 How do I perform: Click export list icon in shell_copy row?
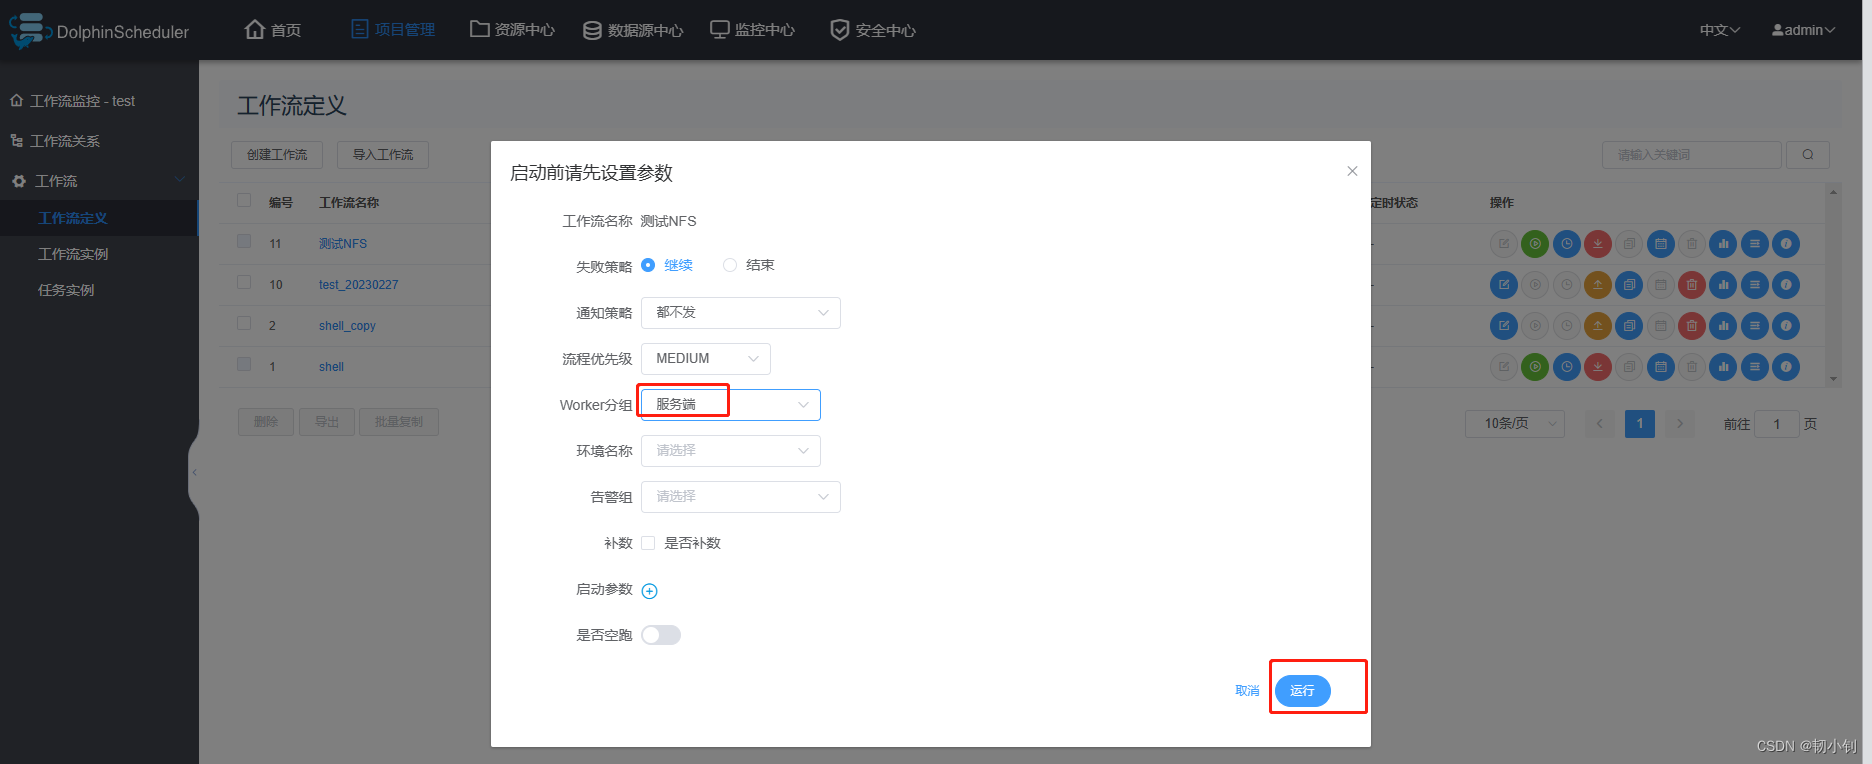click(1755, 326)
